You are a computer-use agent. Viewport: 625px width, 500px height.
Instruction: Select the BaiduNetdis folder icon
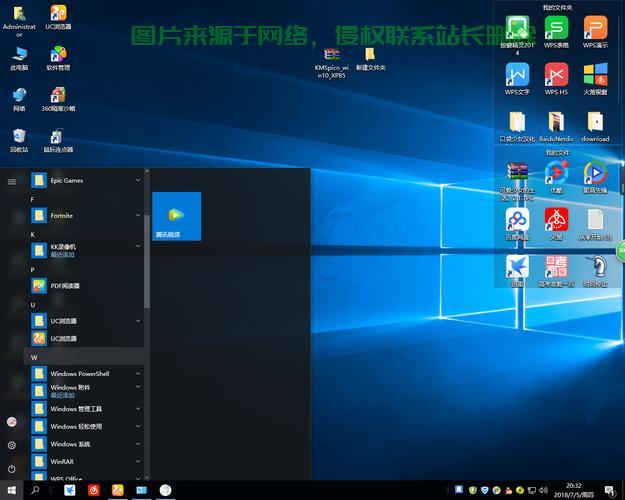coord(556,126)
